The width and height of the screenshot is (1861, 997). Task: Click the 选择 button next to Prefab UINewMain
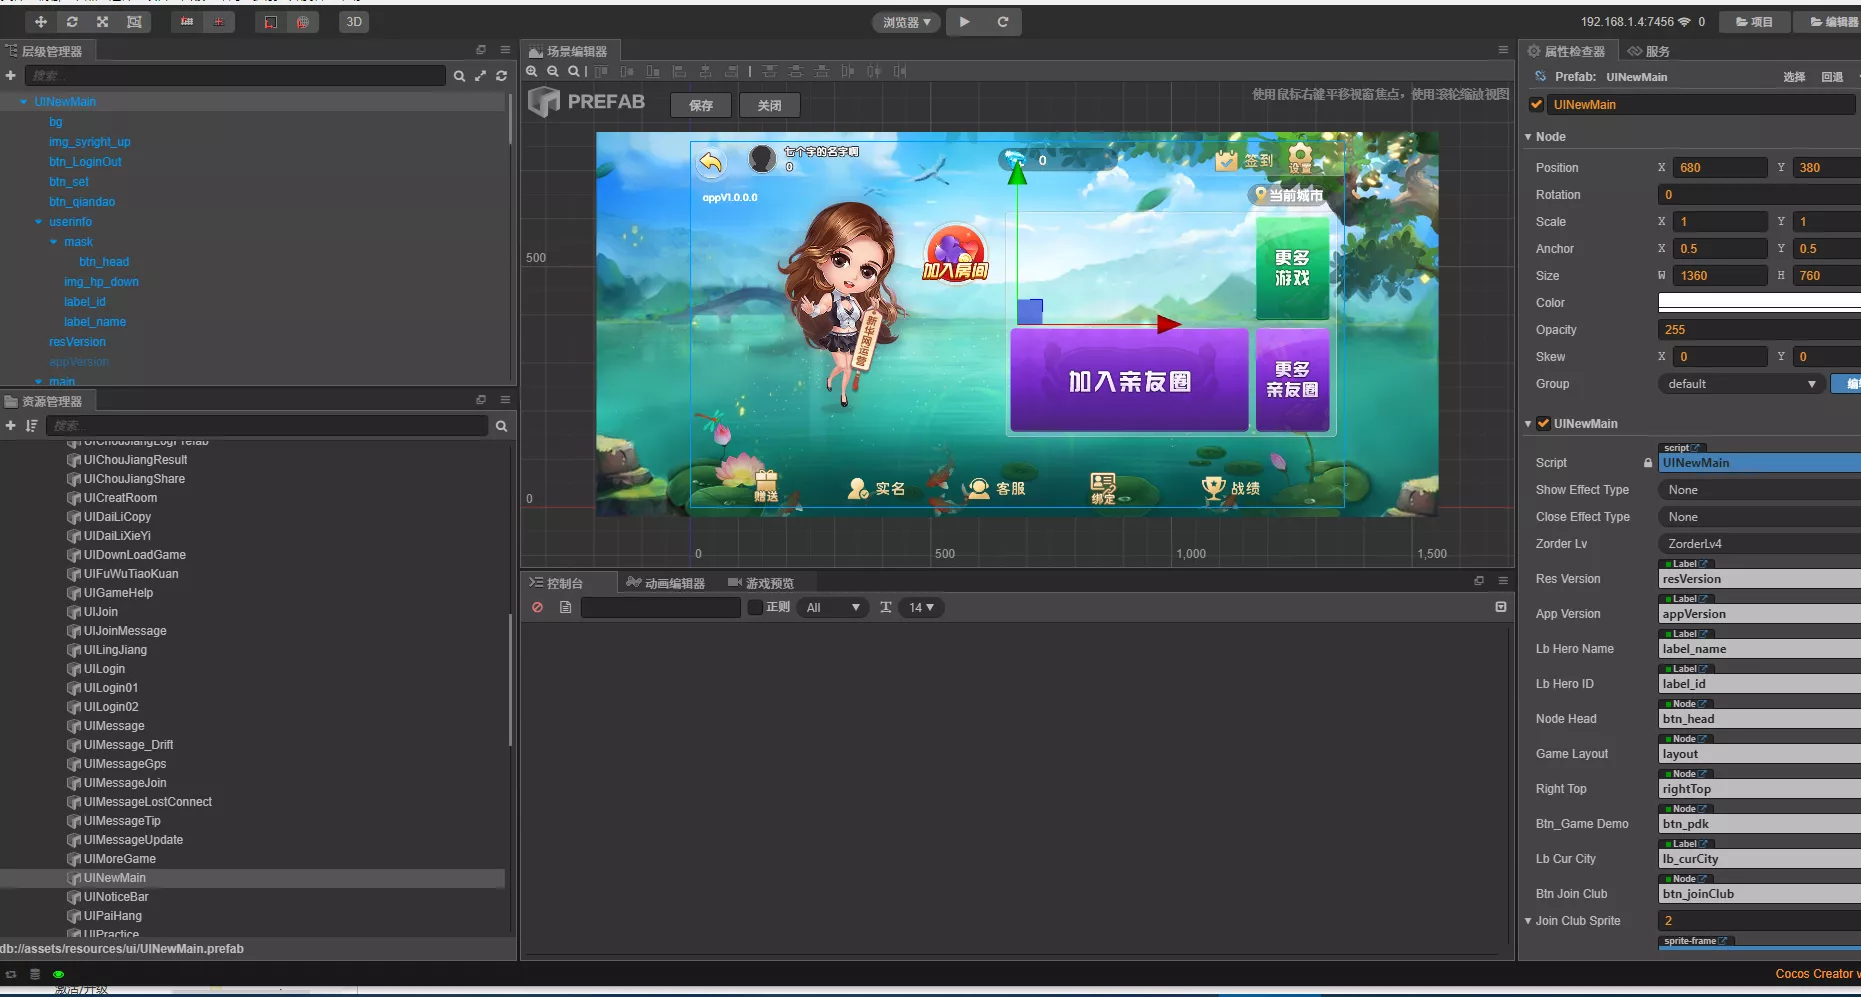pyautogui.click(x=1794, y=76)
